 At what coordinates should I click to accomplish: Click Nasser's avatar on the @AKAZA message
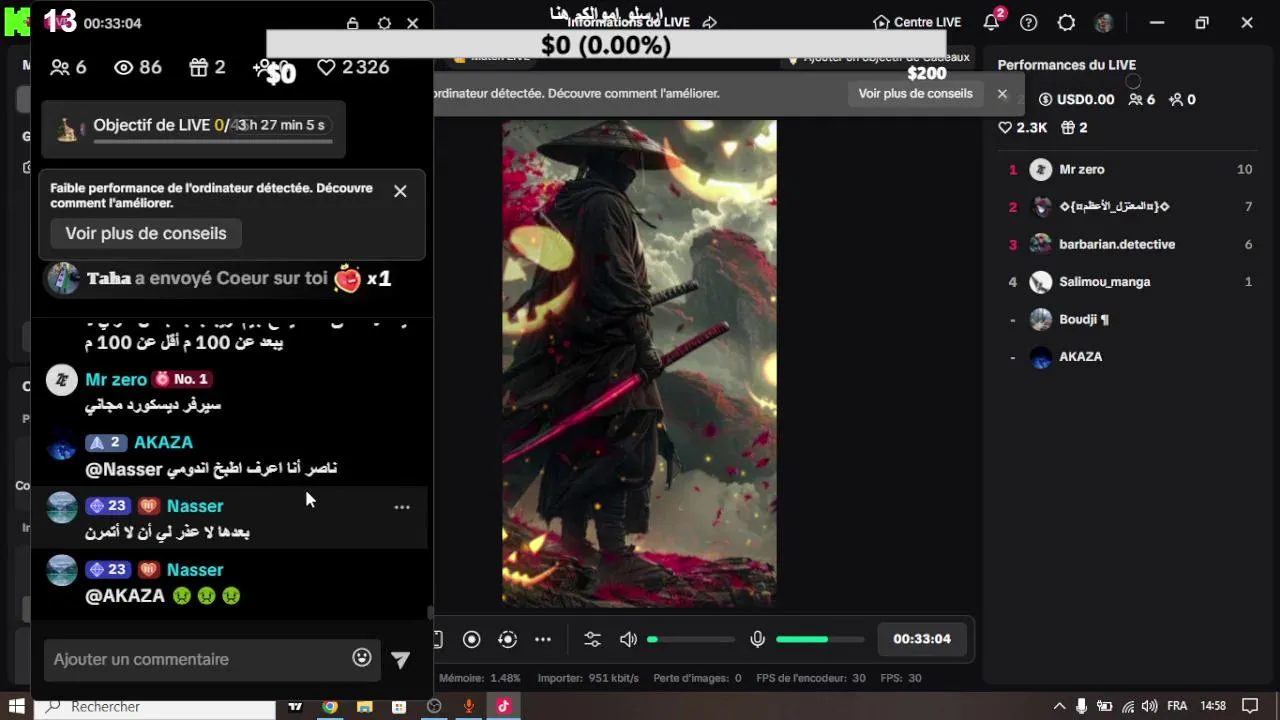[62, 570]
